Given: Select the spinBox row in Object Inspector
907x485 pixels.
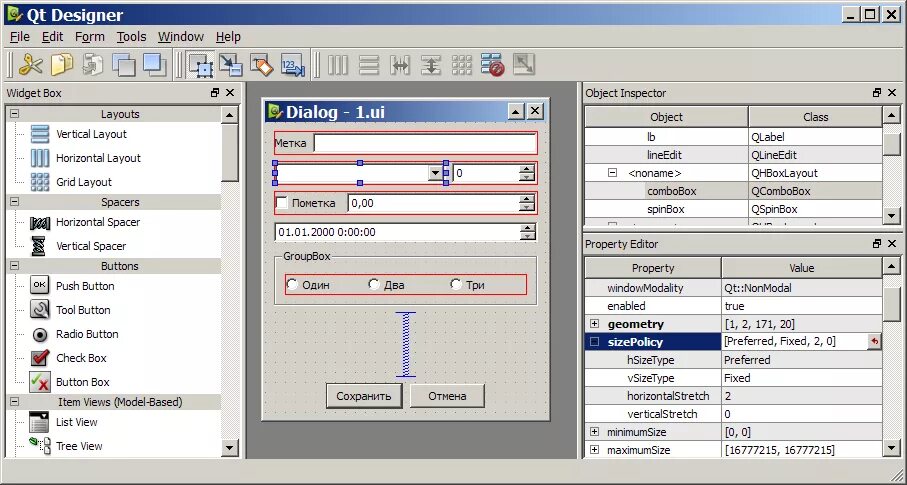Looking at the screenshot, I should coord(733,209).
